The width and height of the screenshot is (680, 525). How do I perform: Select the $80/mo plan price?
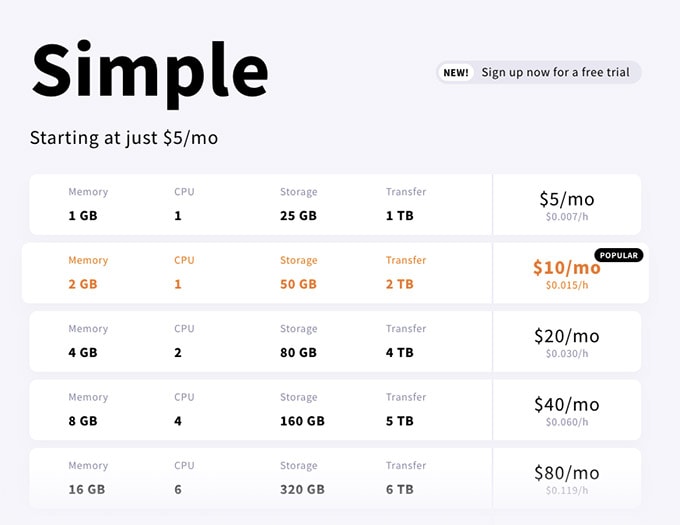click(x=567, y=473)
